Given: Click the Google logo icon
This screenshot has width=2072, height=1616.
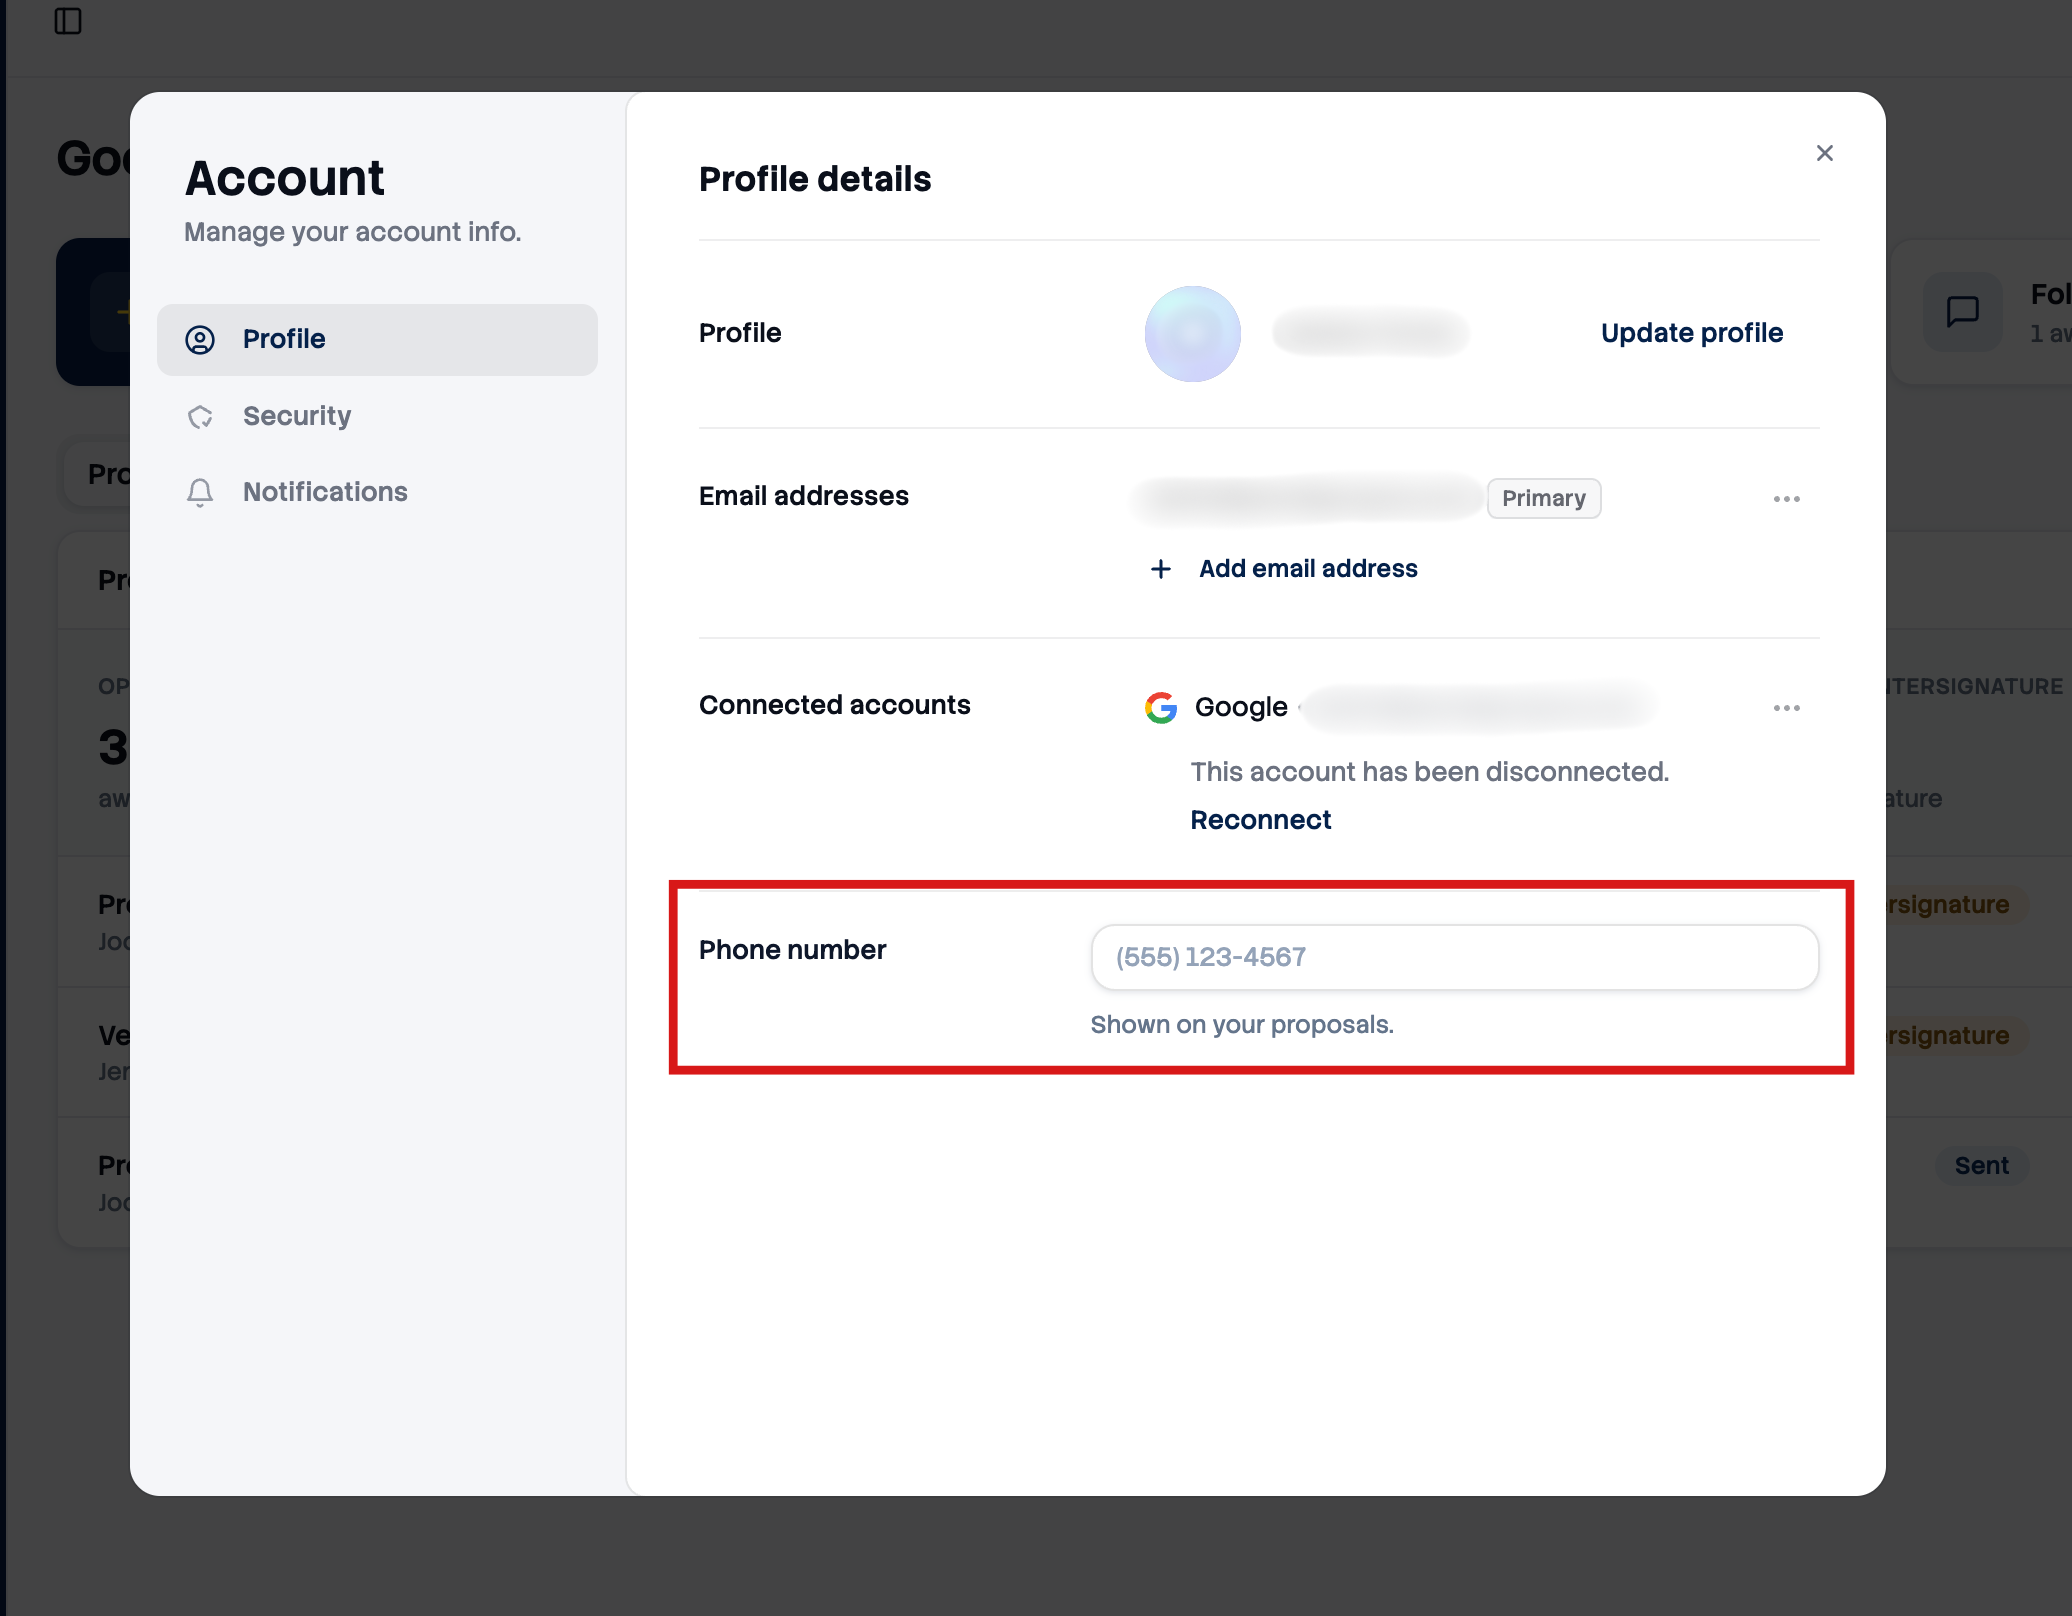Looking at the screenshot, I should tap(1161, 707).
